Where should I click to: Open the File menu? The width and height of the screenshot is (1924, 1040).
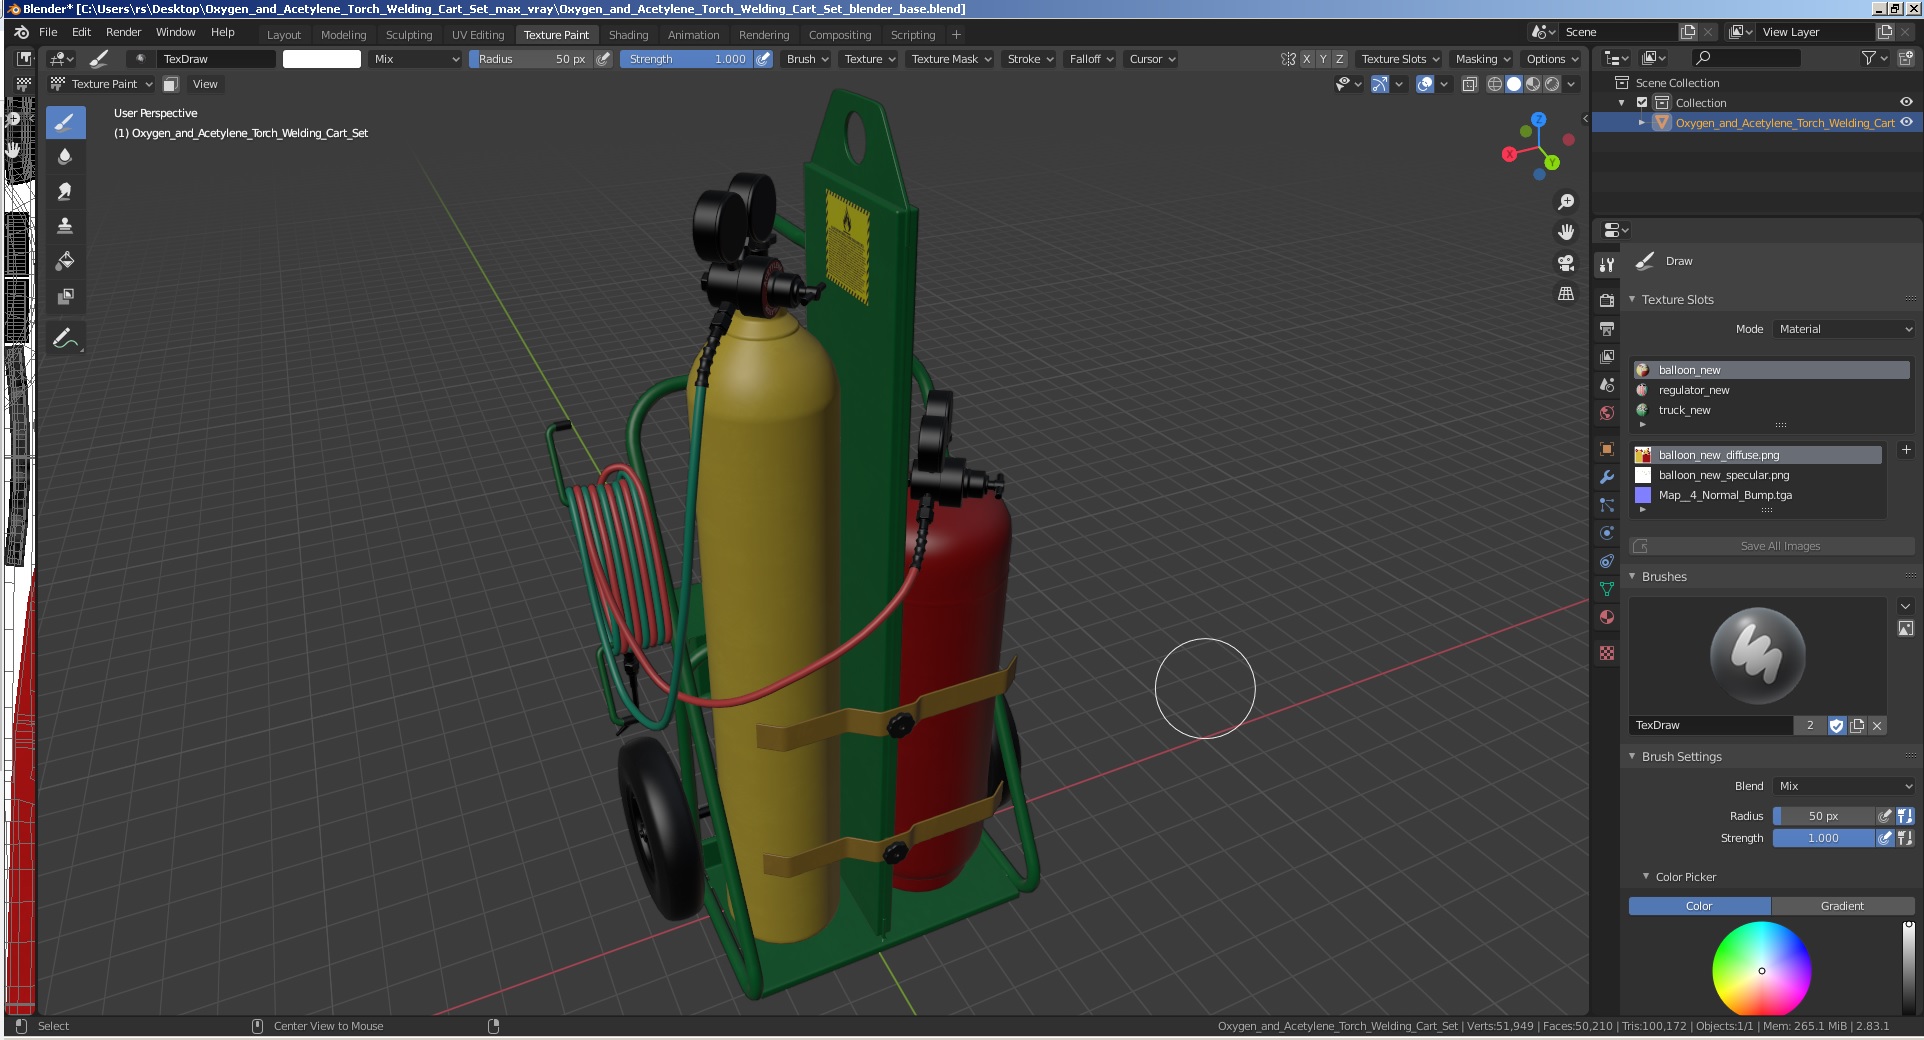[48, 32]
